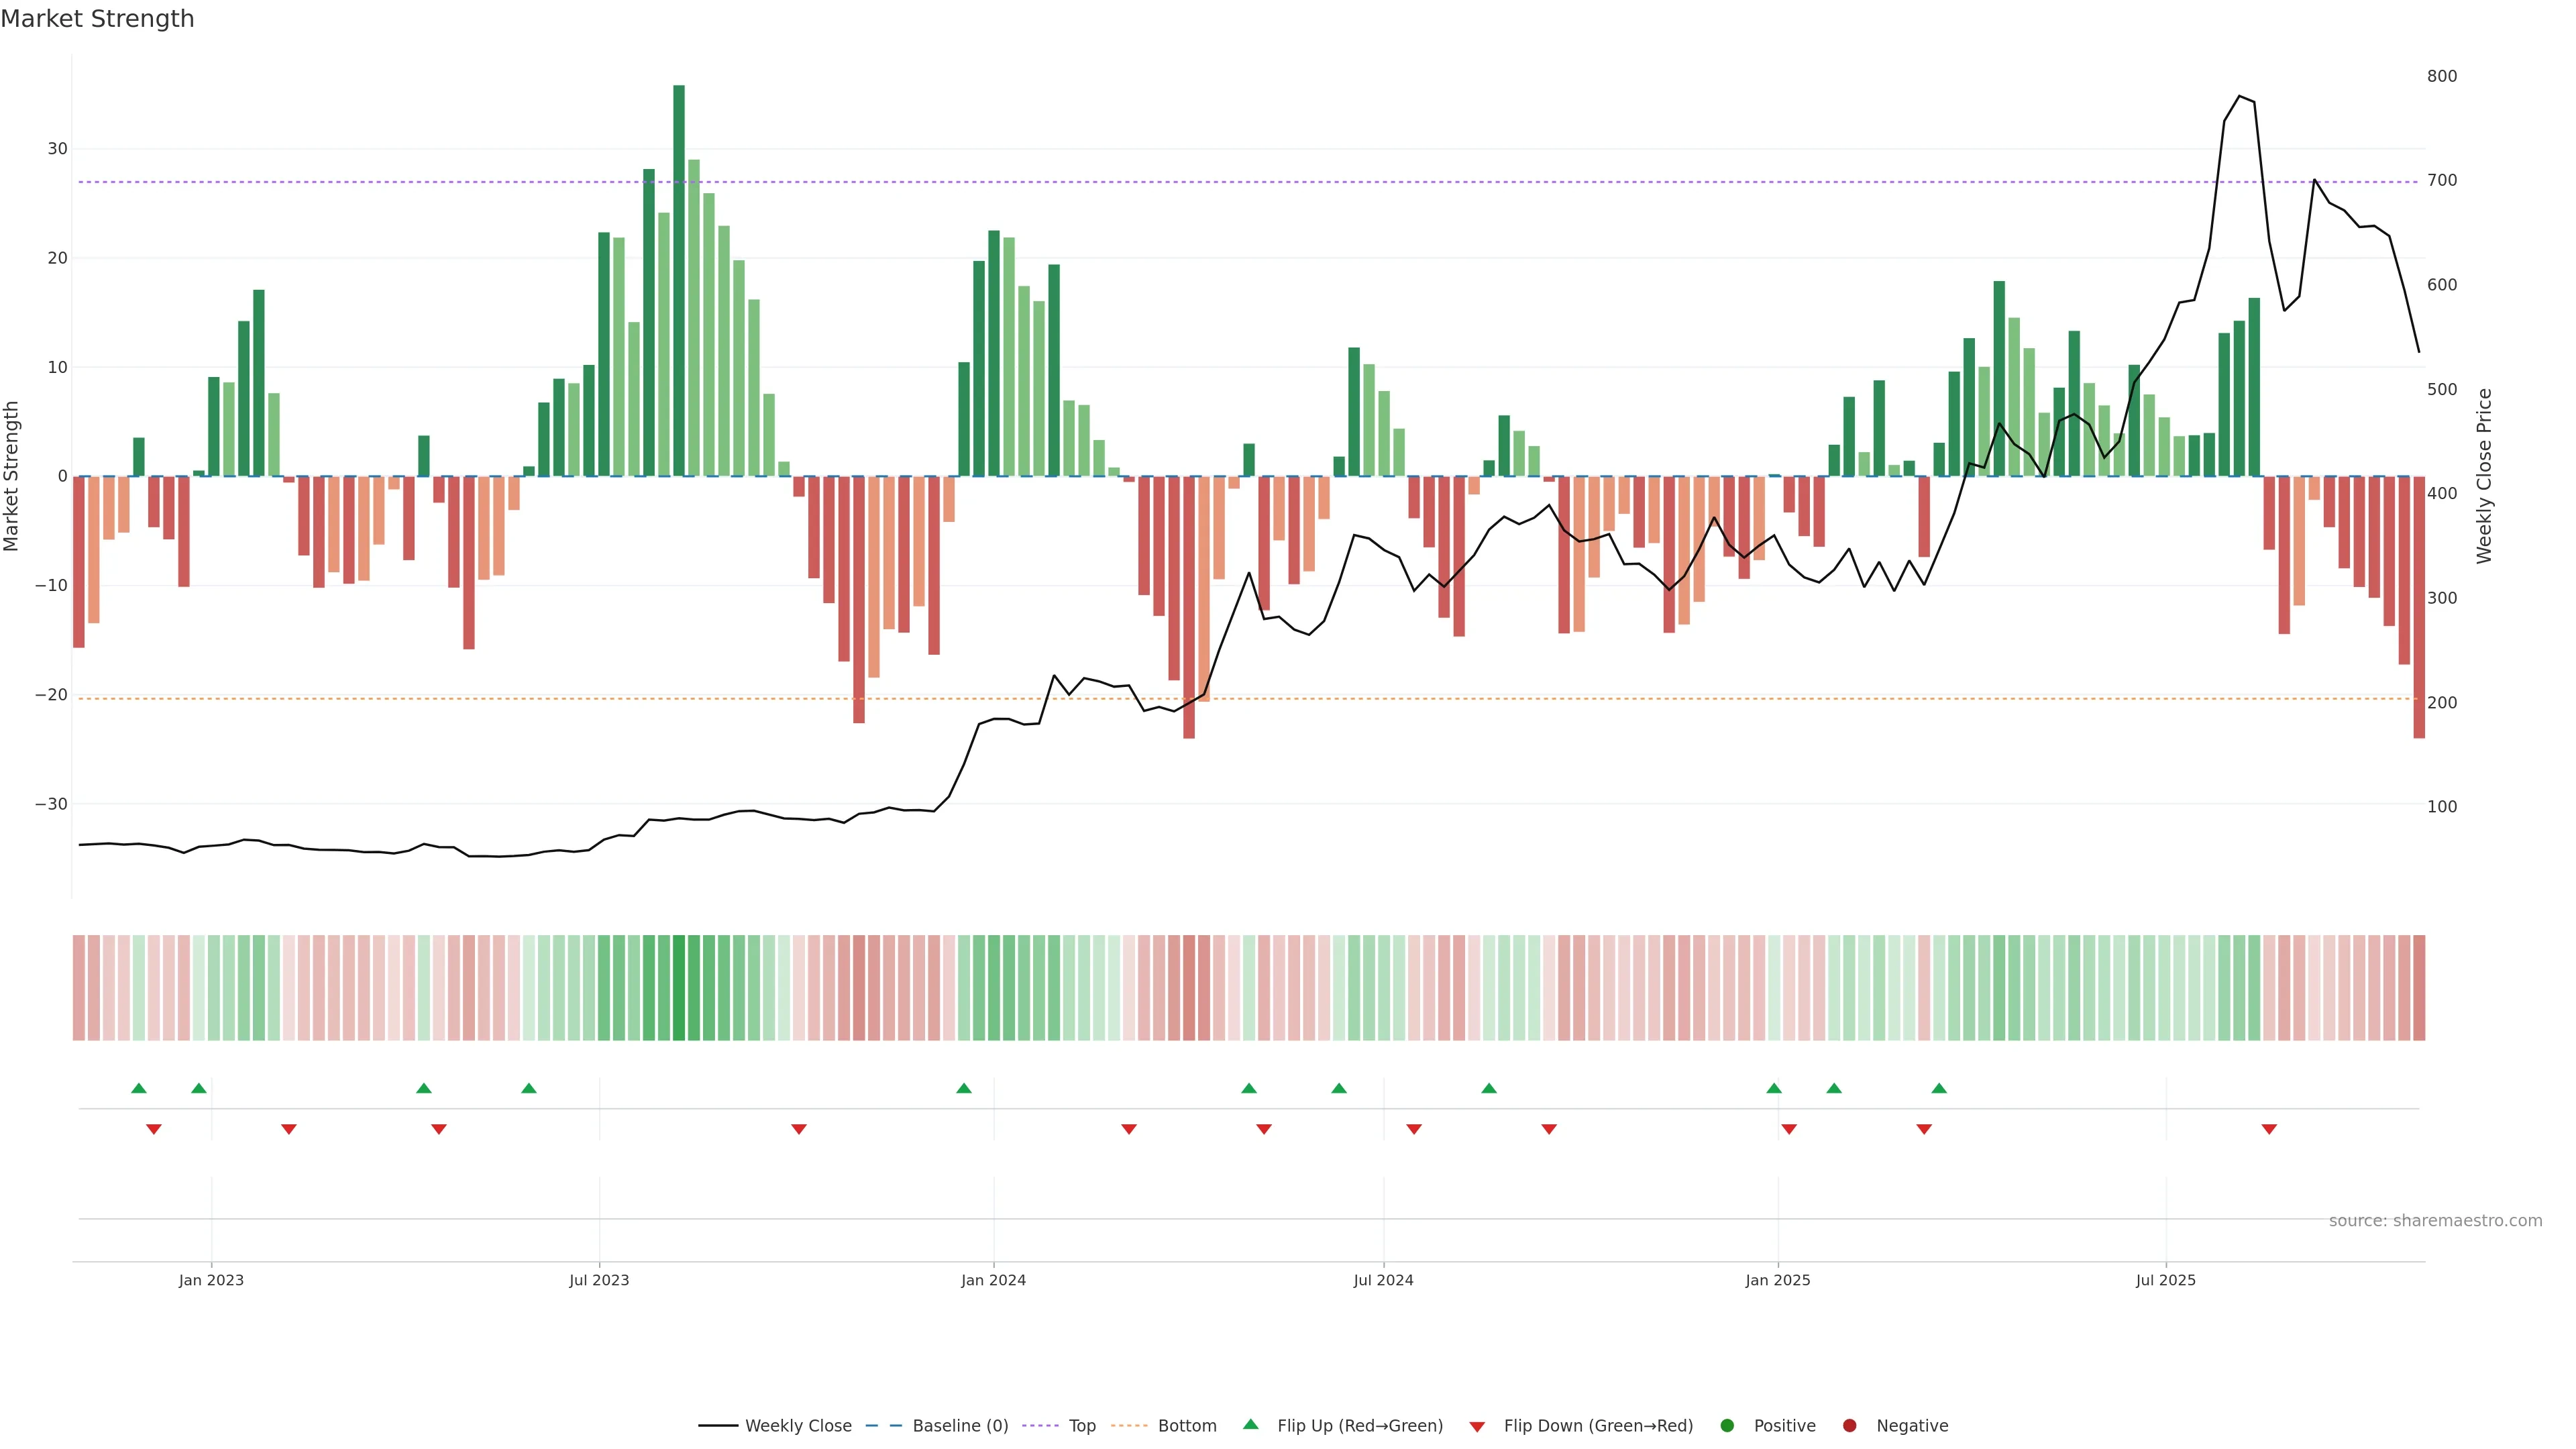Image resolution: width=2576 pixels, height=1449 pixels.
Task: Click the darkest green heatmap strip cell
Action: click(679, 987)
